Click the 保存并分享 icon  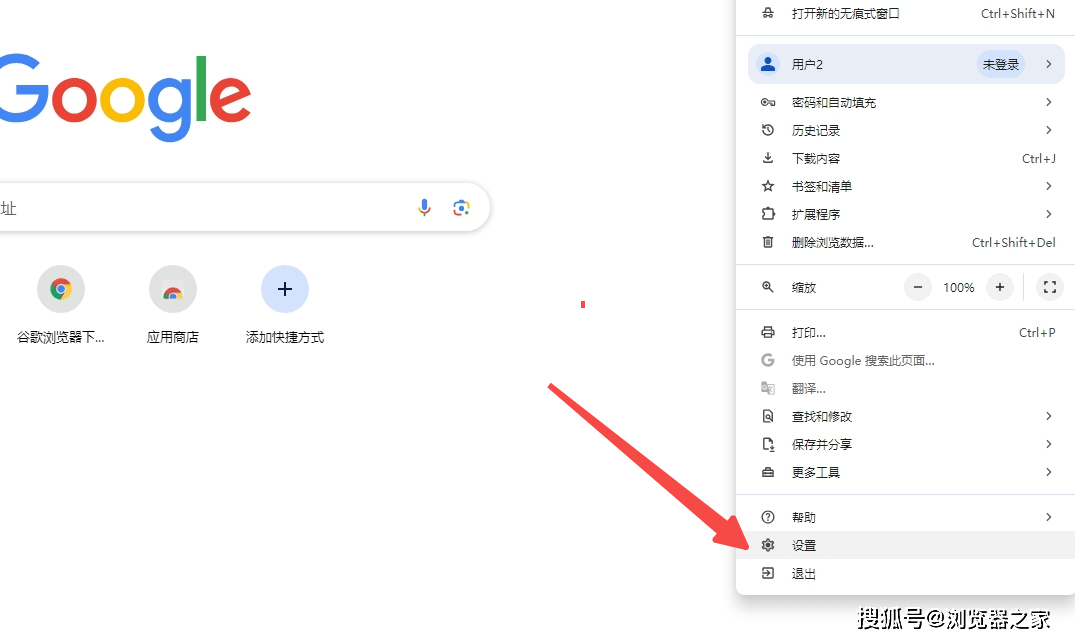pos(768,444)
